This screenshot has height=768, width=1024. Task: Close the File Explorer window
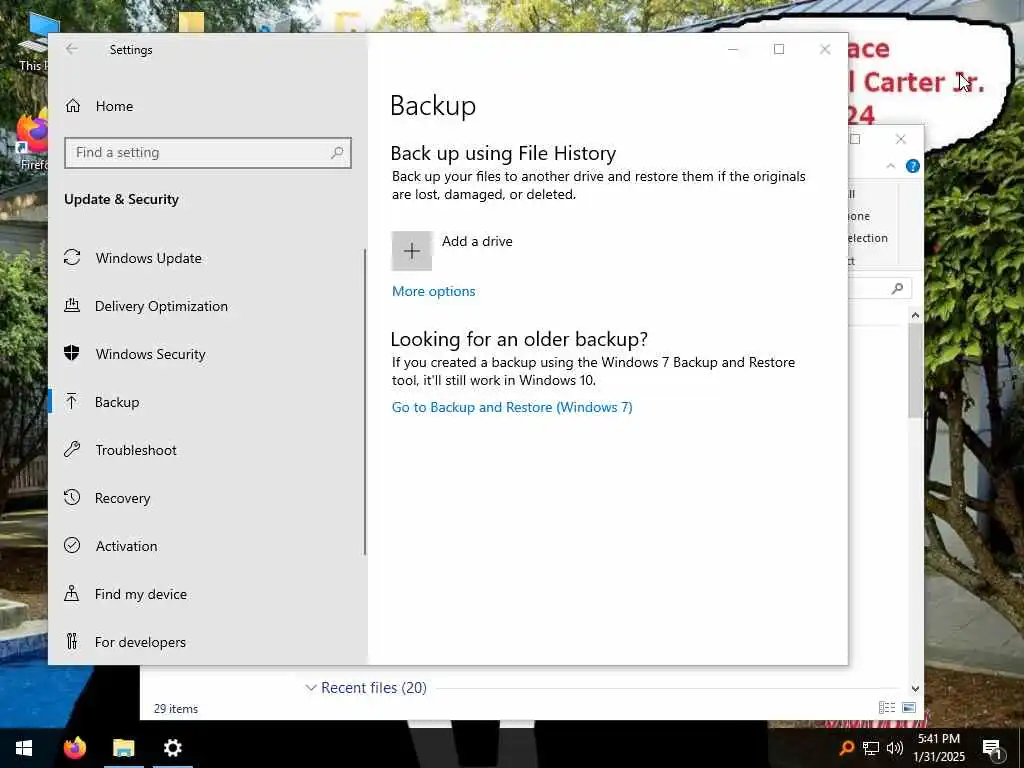click(x=901, y=139)
